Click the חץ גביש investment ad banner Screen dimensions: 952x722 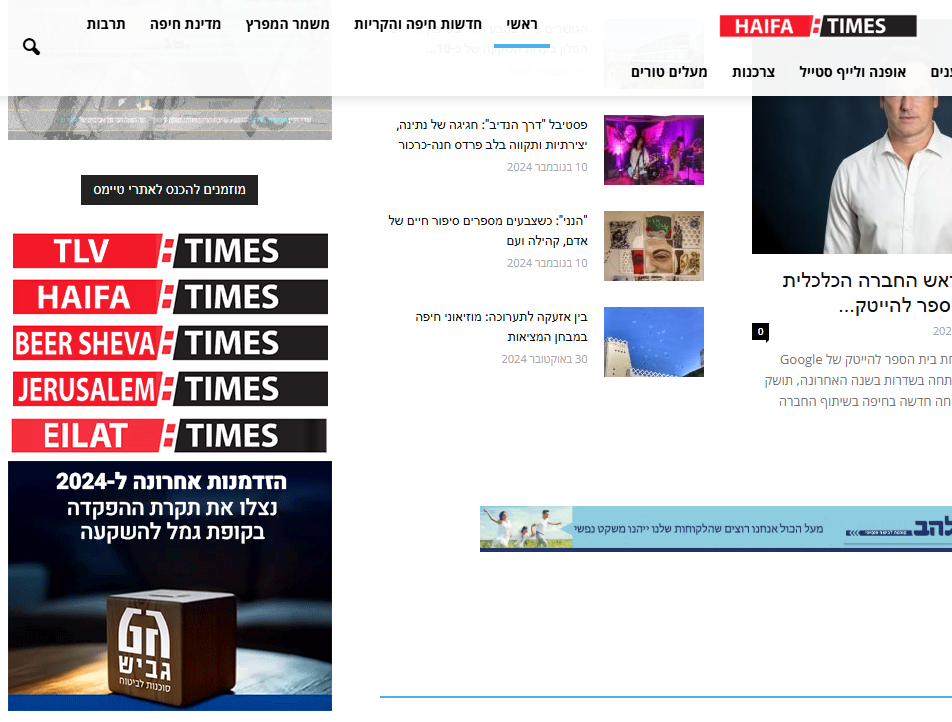pos(170,585)
